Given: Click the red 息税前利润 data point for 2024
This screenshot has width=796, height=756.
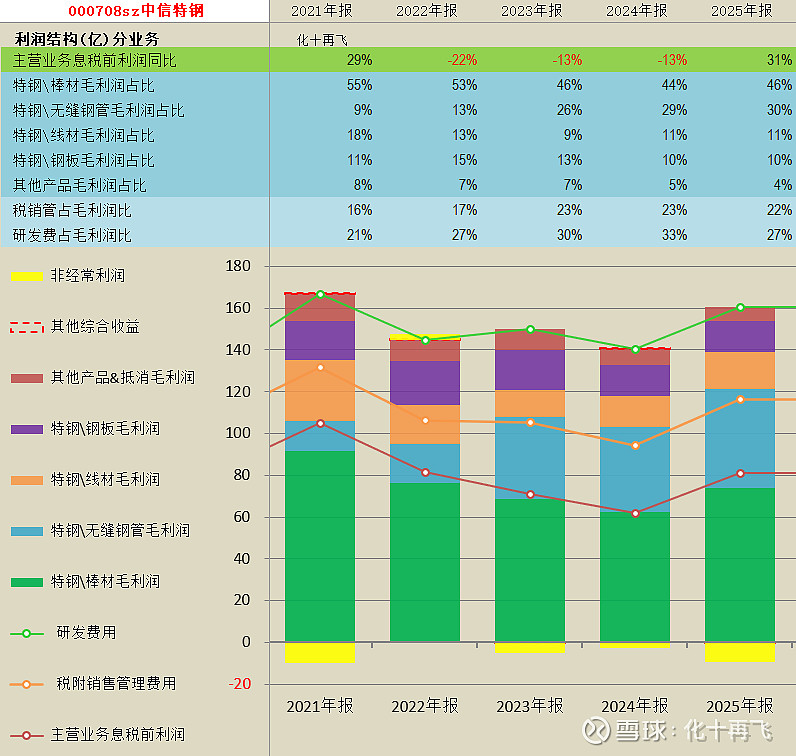Looking at the screenshot, I should coord(636,513).
